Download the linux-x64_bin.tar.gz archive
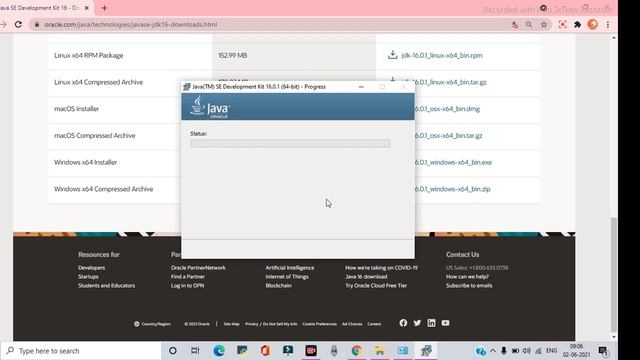This screenshot has height=360, width=640. pos(450,82)
